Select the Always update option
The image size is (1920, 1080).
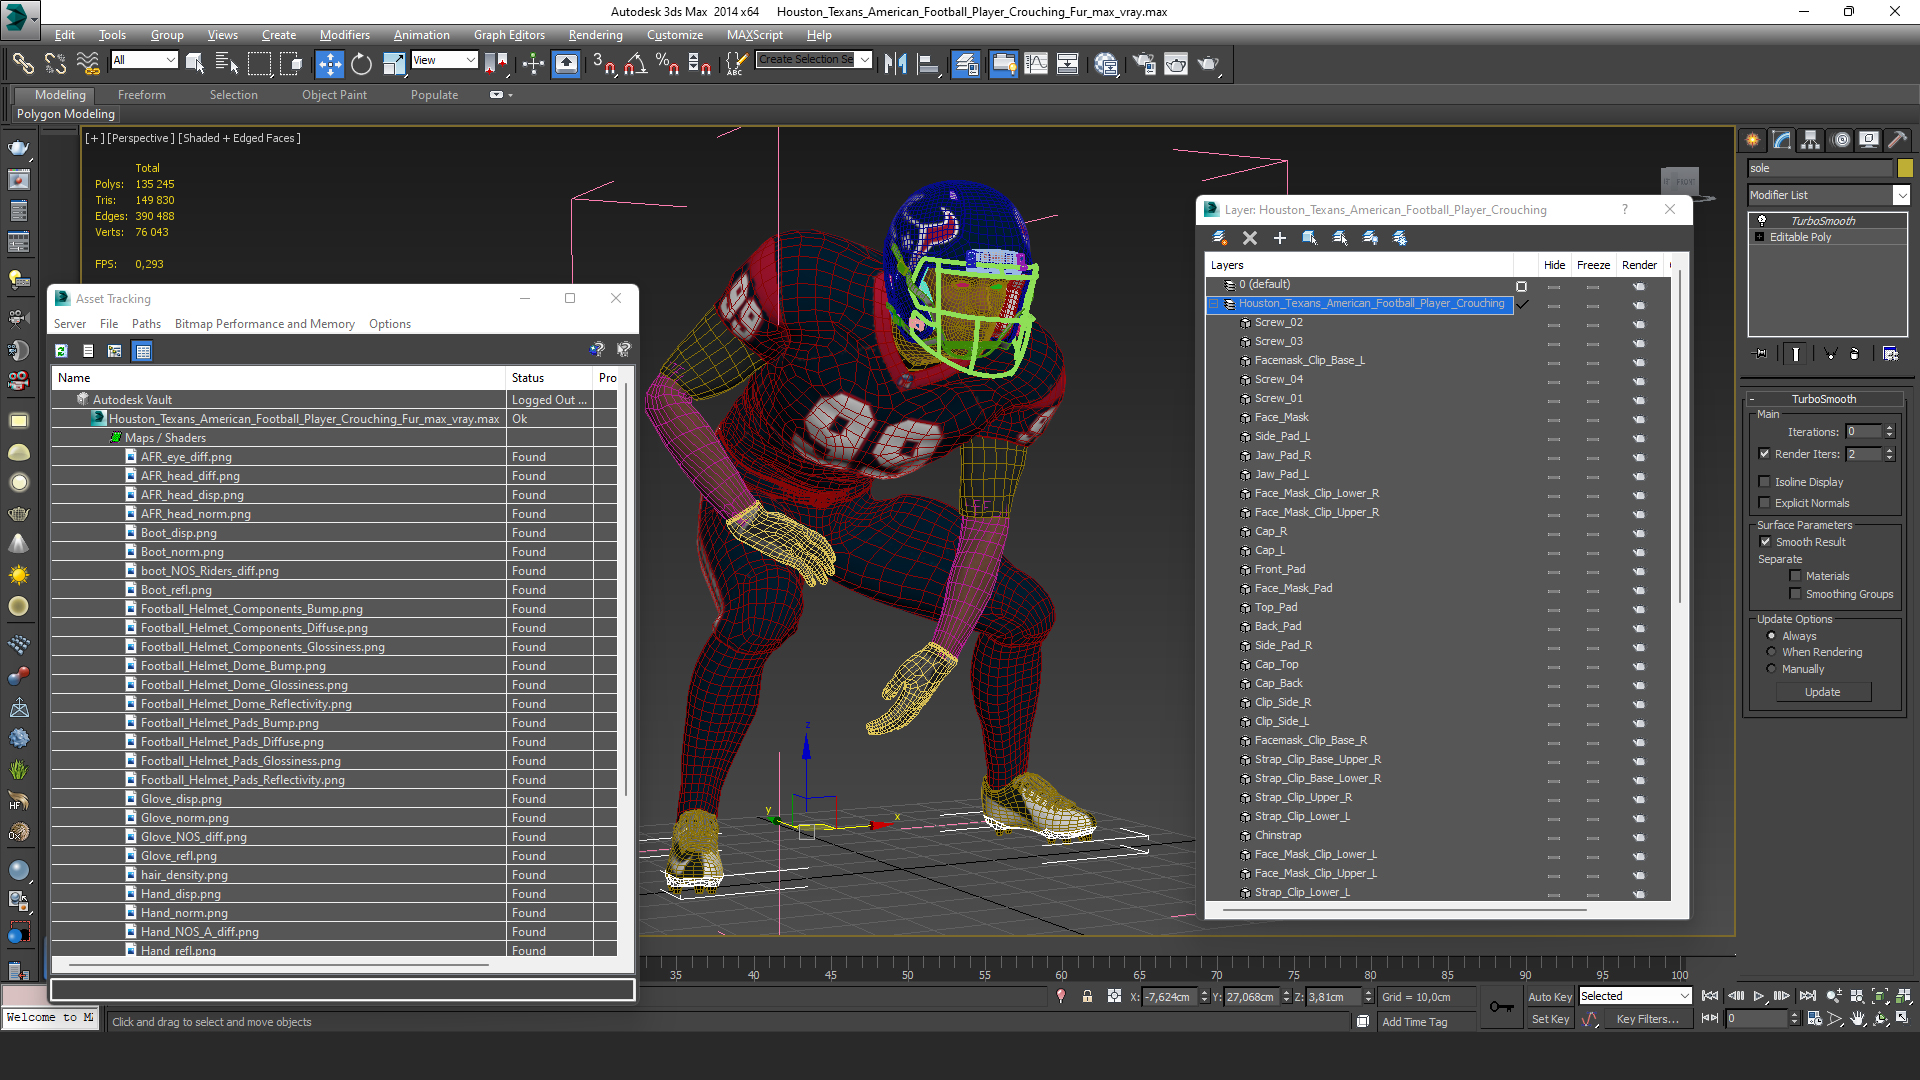(1772, 636)
